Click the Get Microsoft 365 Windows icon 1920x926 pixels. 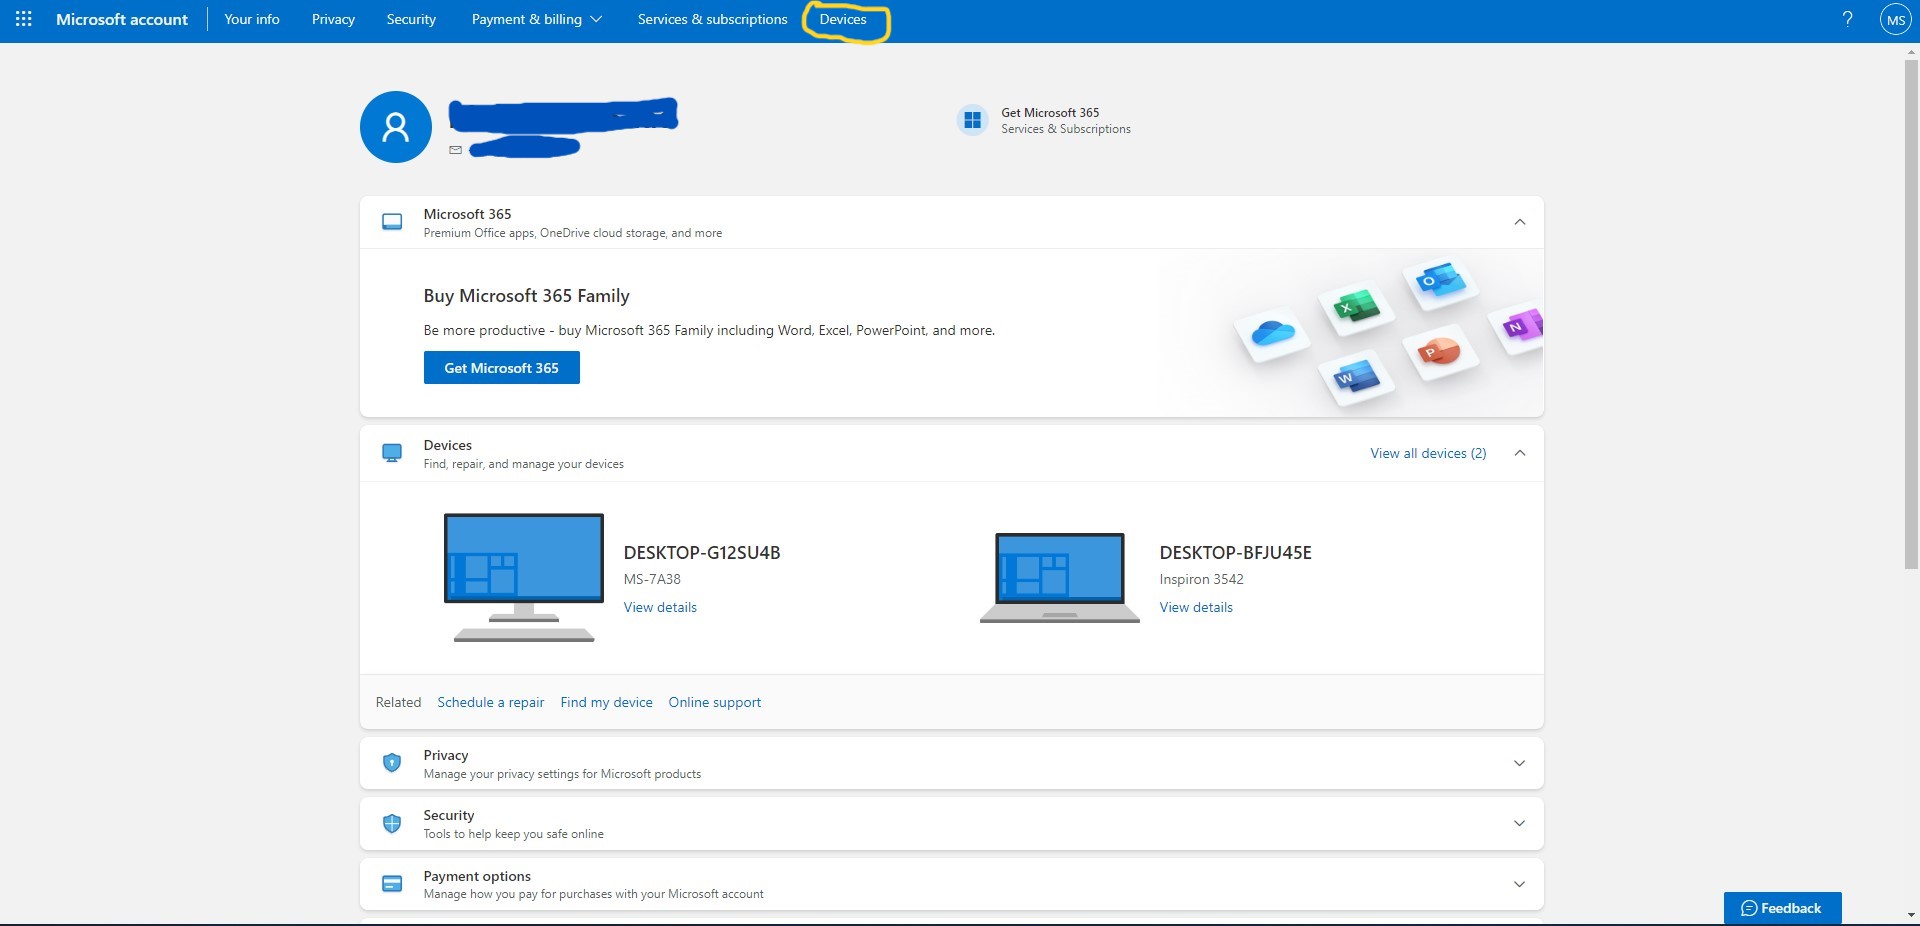click(x=972, y=120)
